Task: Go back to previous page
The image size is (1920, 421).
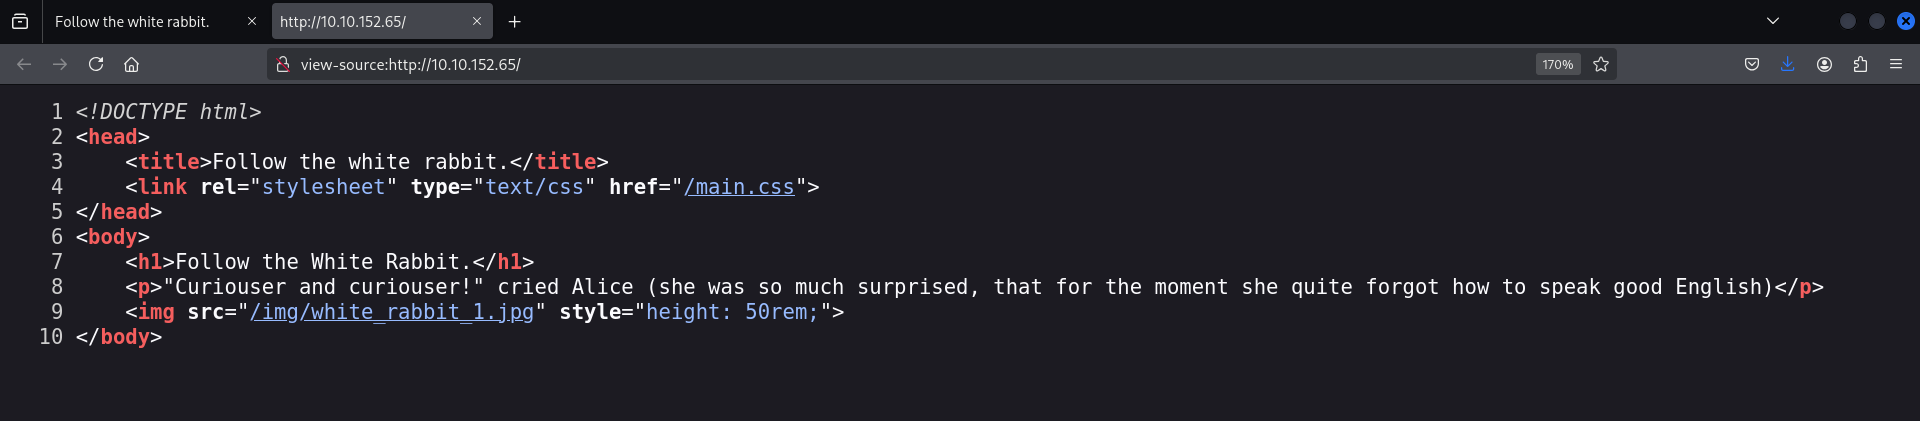Action: point(24,64)
